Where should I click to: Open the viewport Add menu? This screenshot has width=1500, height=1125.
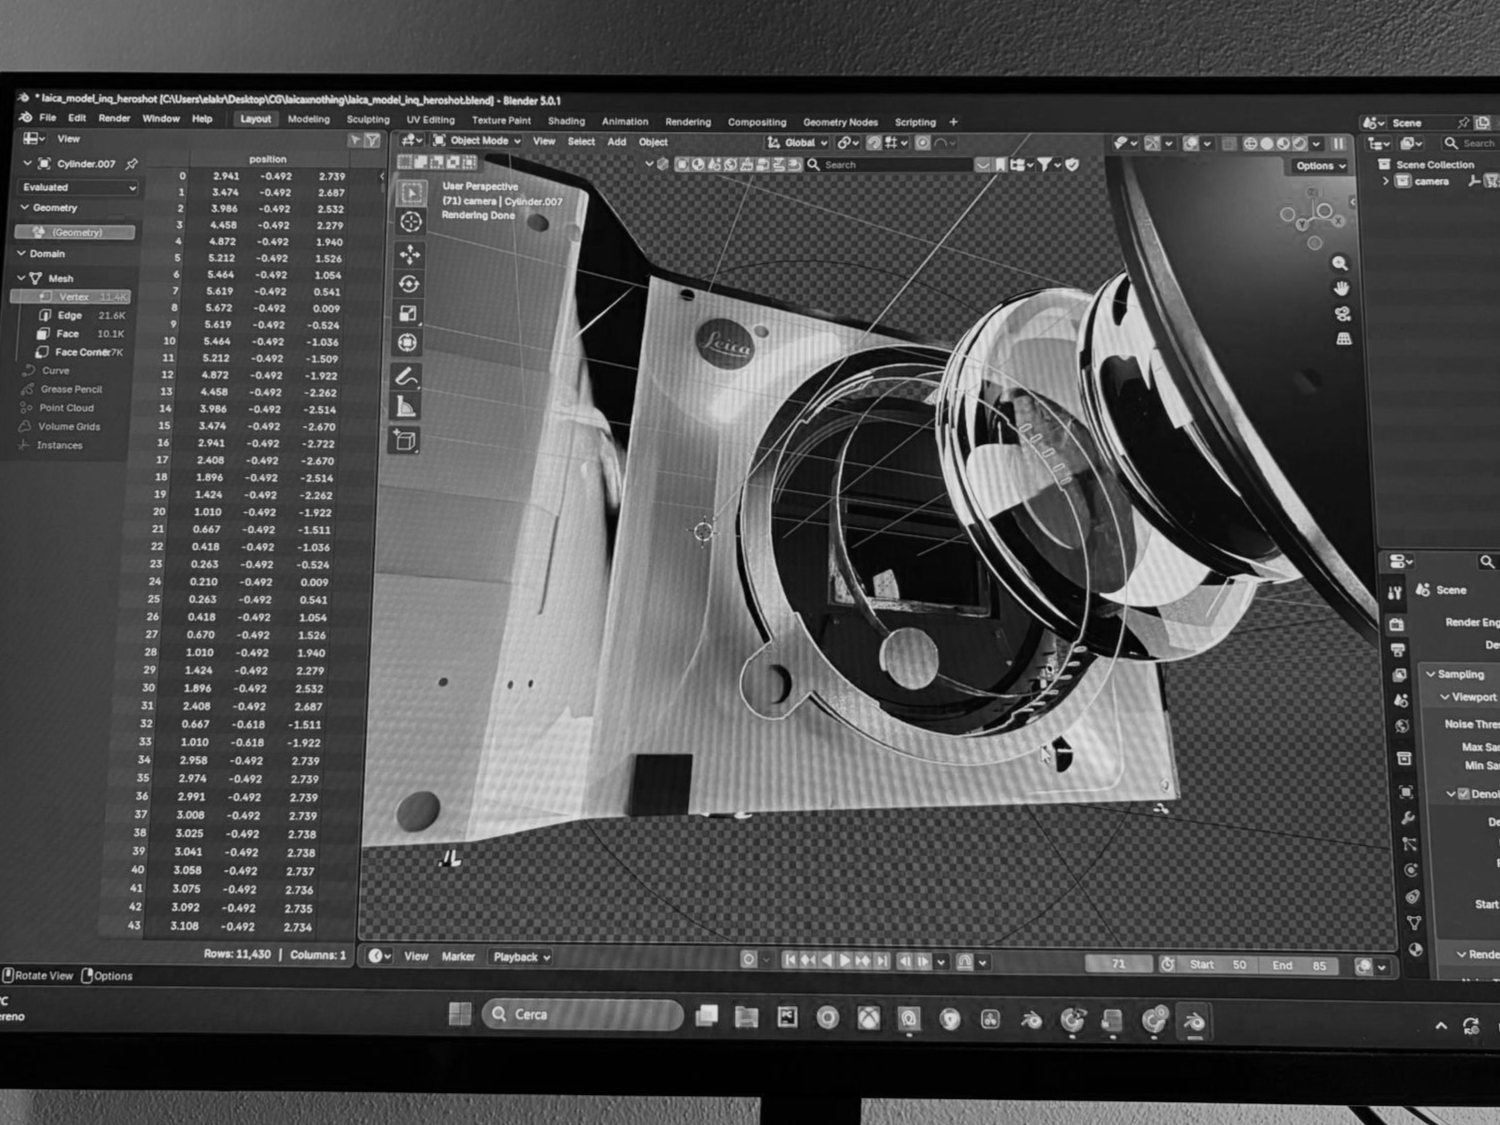tap(617, 142)
